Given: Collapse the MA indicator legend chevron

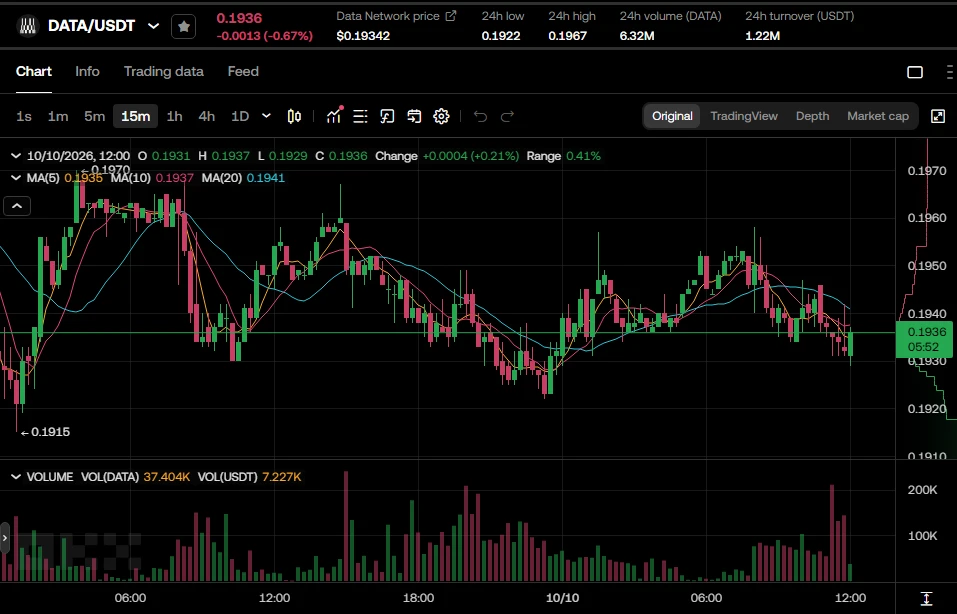Looking at the screenshot, I should (16, 178).
